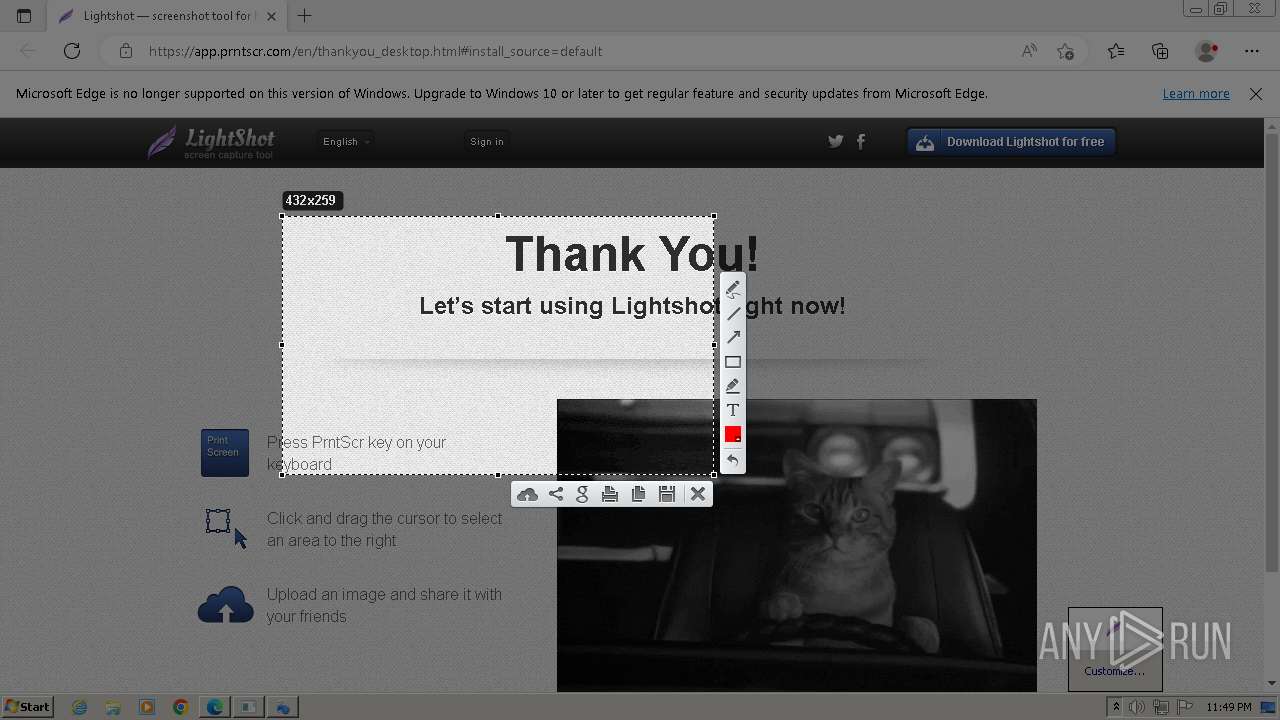Click Download Lightshot for free button
The height and width of the screenshot is (720, 1280).
click(x=1011, y=142)
